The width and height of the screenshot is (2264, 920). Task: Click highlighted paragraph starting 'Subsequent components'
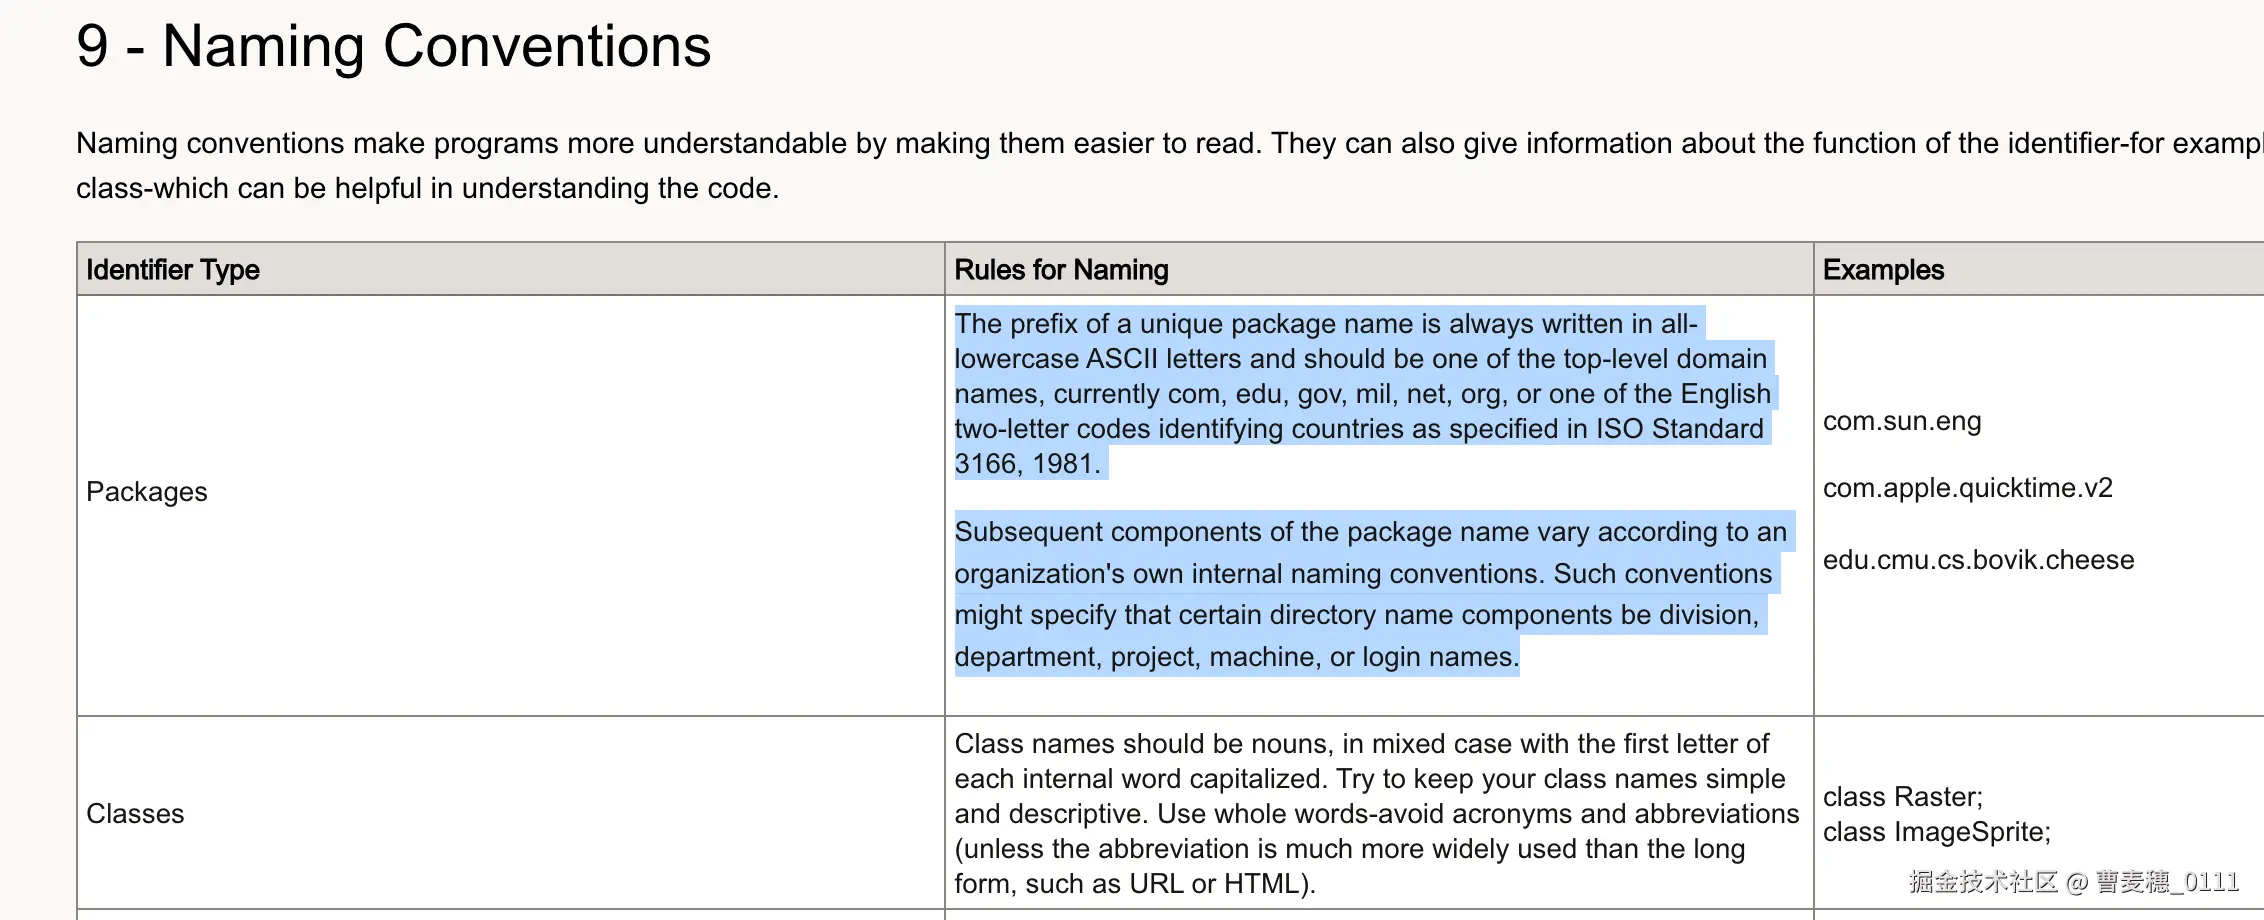click(1374, 594)
